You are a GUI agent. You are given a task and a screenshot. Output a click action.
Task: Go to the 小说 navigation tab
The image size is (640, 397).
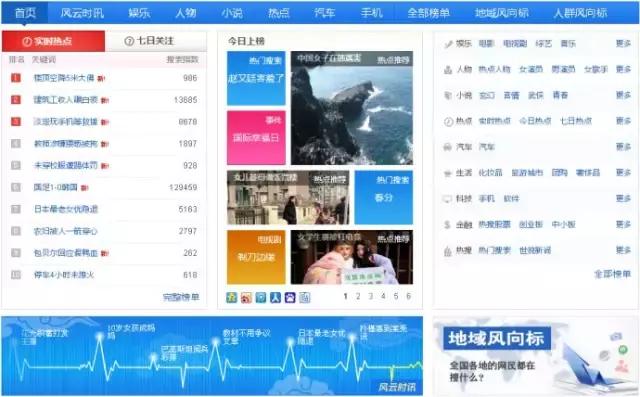tap(232, 13)
